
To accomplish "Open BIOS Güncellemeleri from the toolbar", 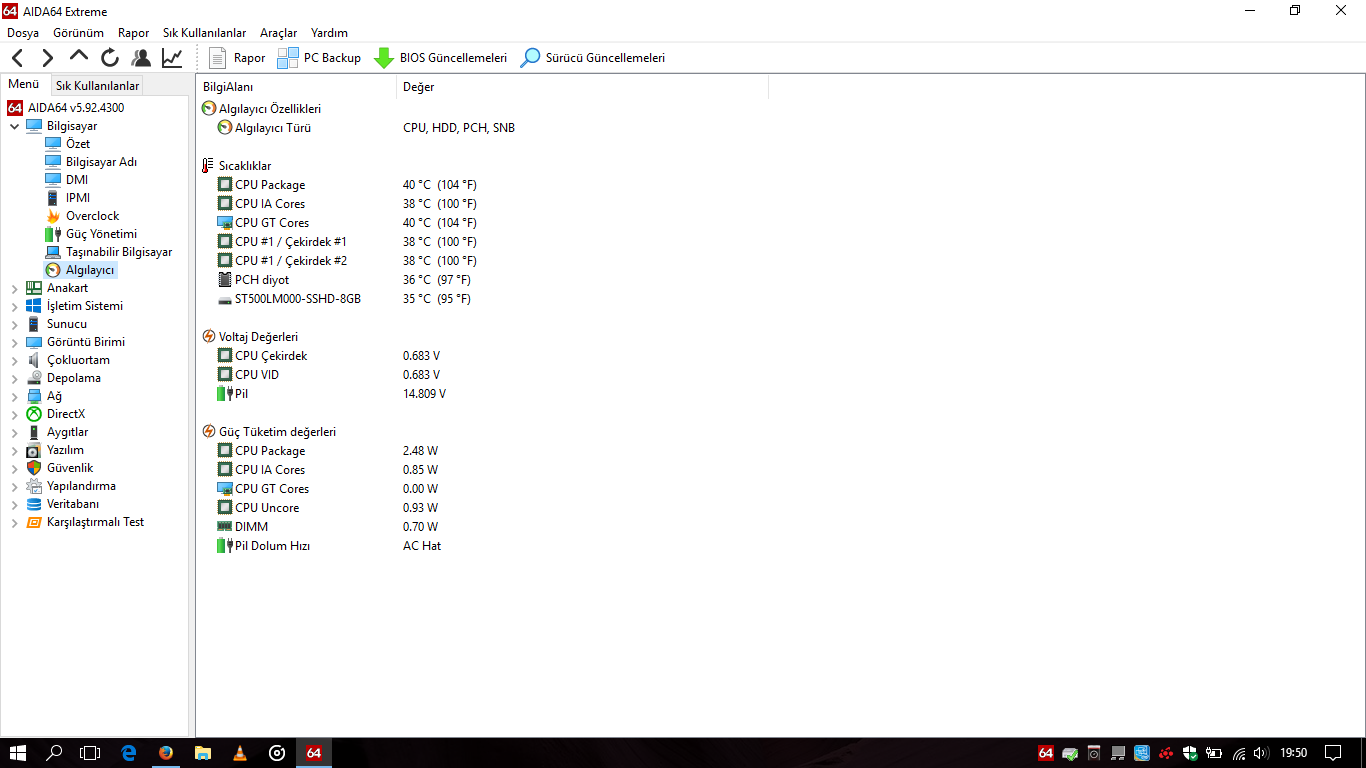I will click(x=440, y=58).
